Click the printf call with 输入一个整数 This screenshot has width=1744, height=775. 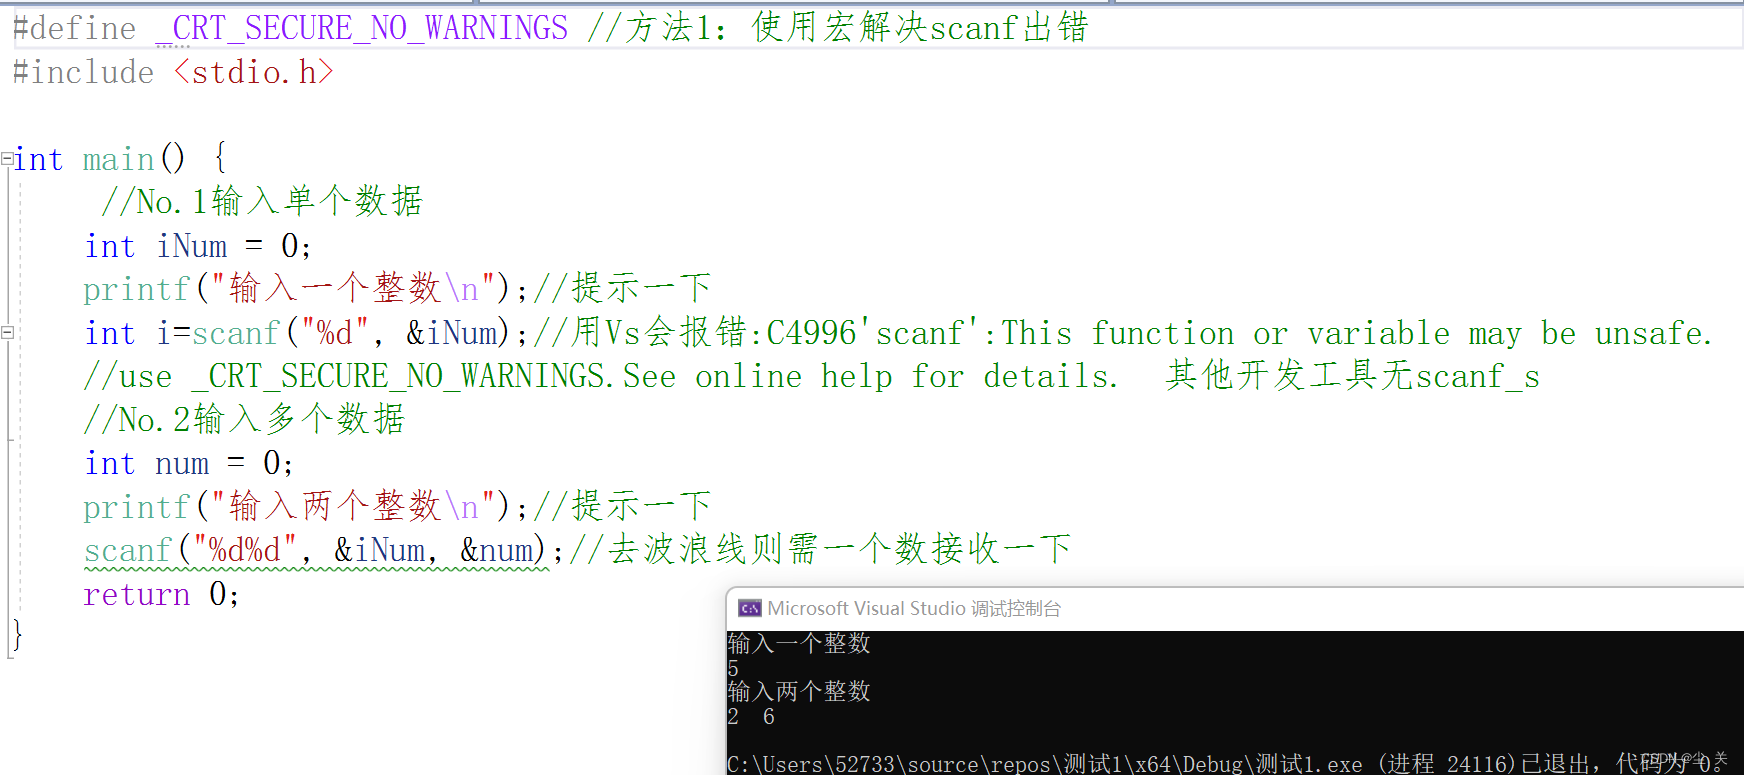point(305,289)
